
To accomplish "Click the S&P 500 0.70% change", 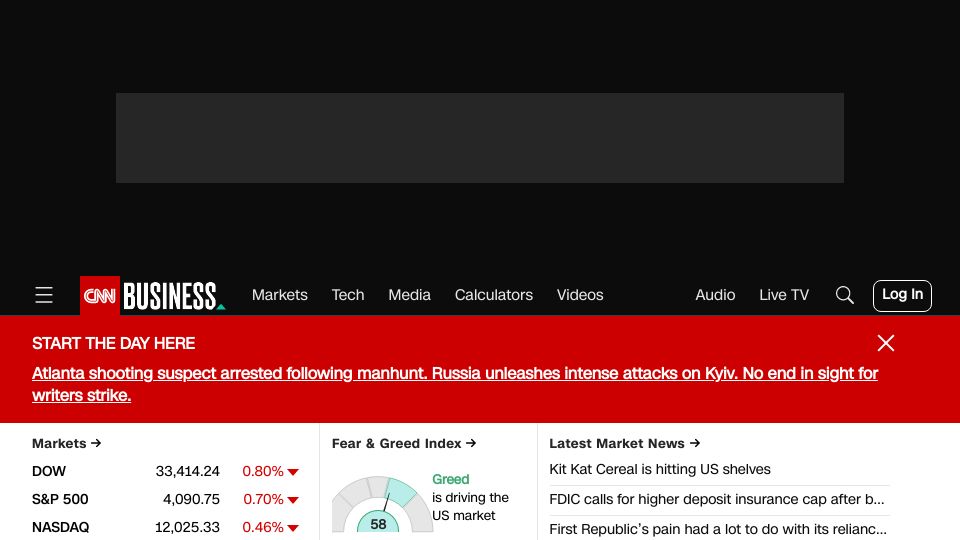I will [x=271, y=500].
